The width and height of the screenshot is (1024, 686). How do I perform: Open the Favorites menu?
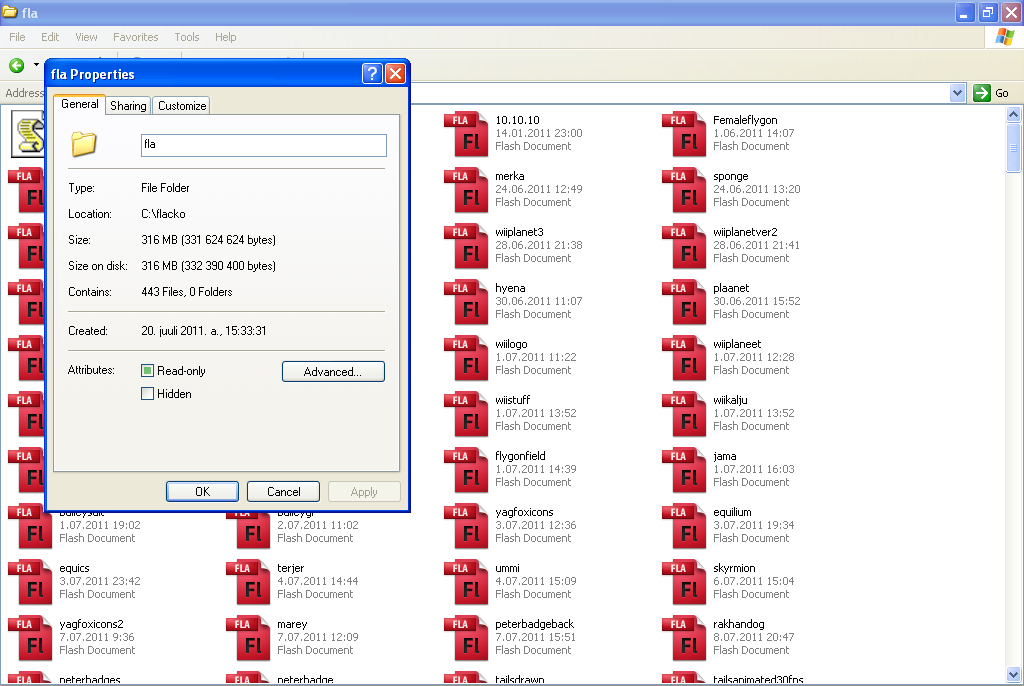click(x=136, y=37)
